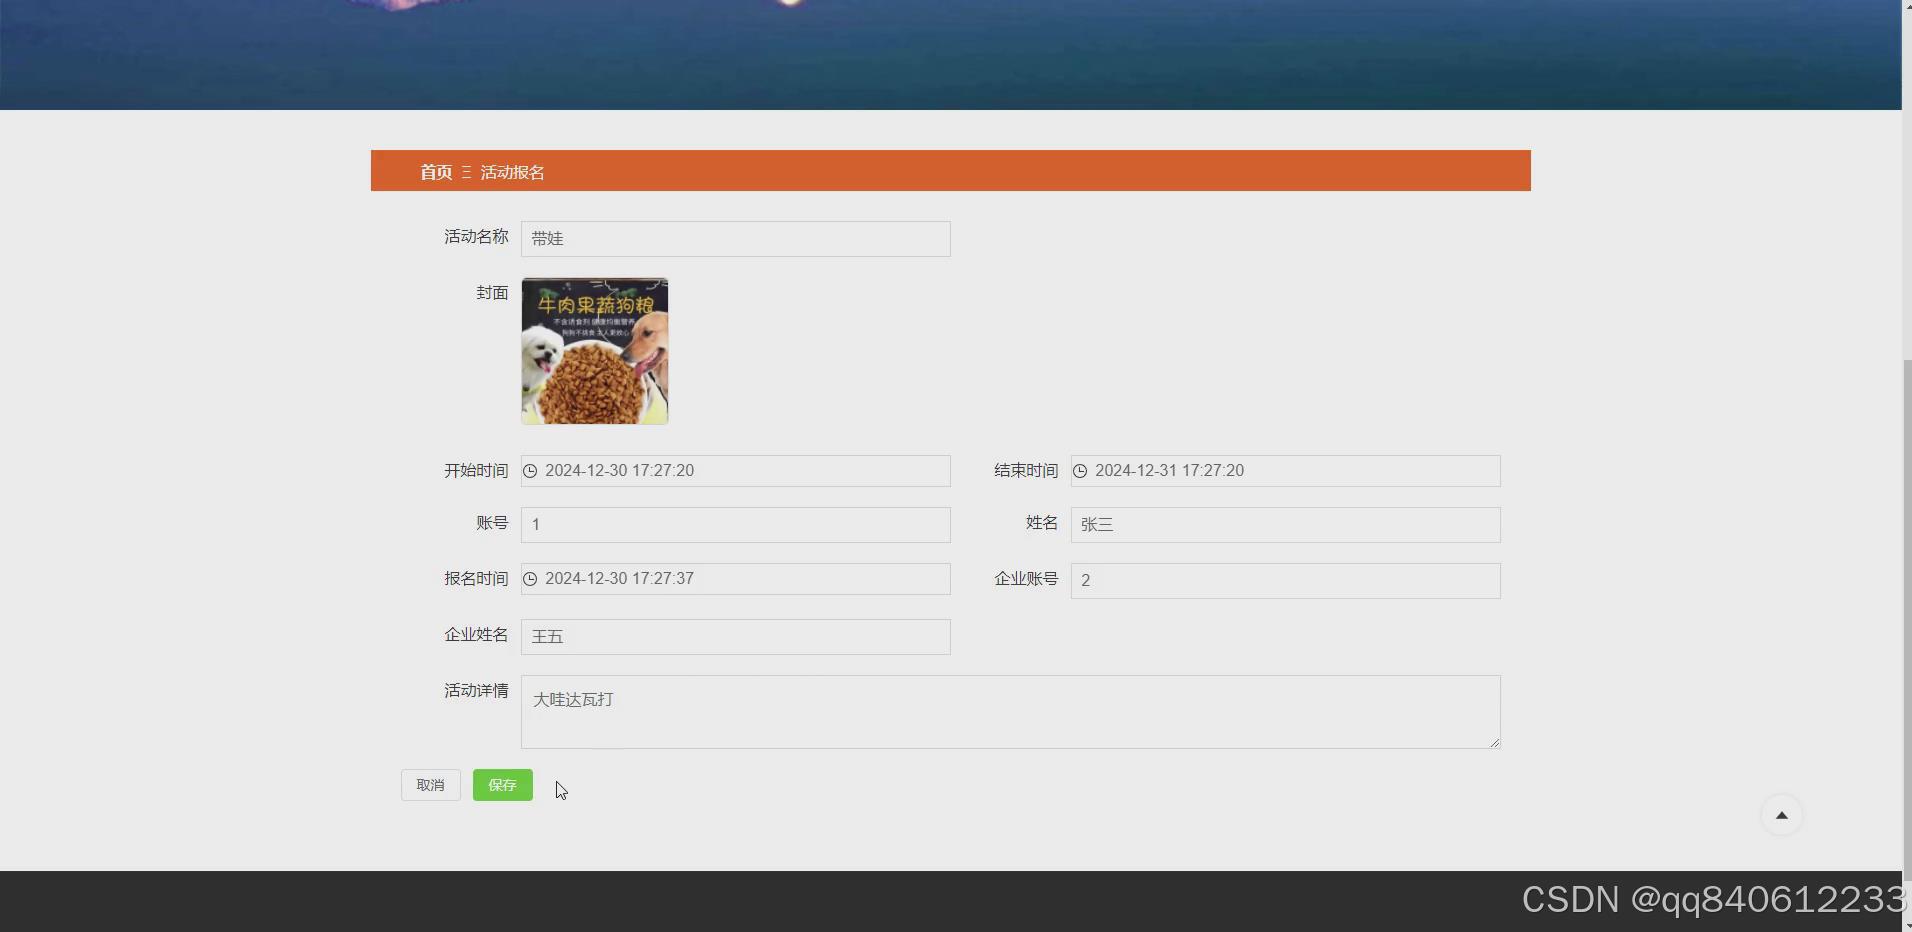Image resolution: width=1912 pixels, height=932 pixels.
Task: Click the 活动名称 input field
Action: (x=736, y=239)
